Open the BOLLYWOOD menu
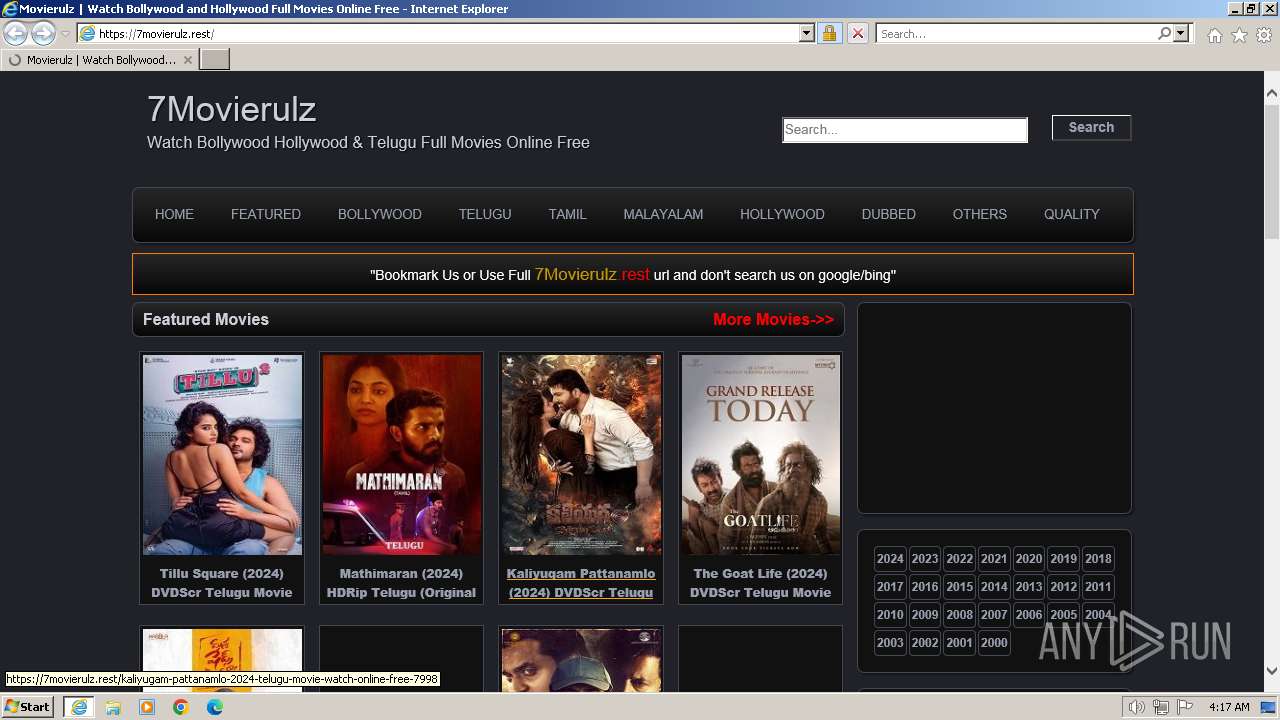 [x=380, y=214]
